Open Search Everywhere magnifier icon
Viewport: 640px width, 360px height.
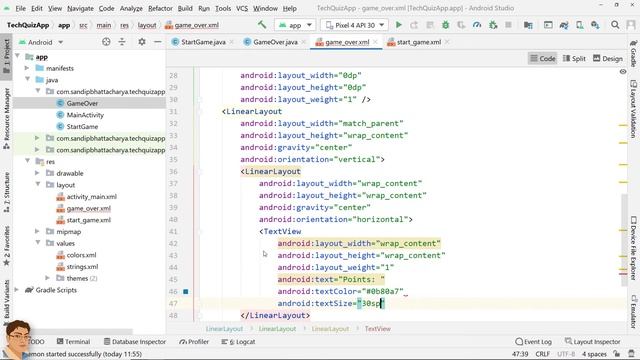coord(615,25)
